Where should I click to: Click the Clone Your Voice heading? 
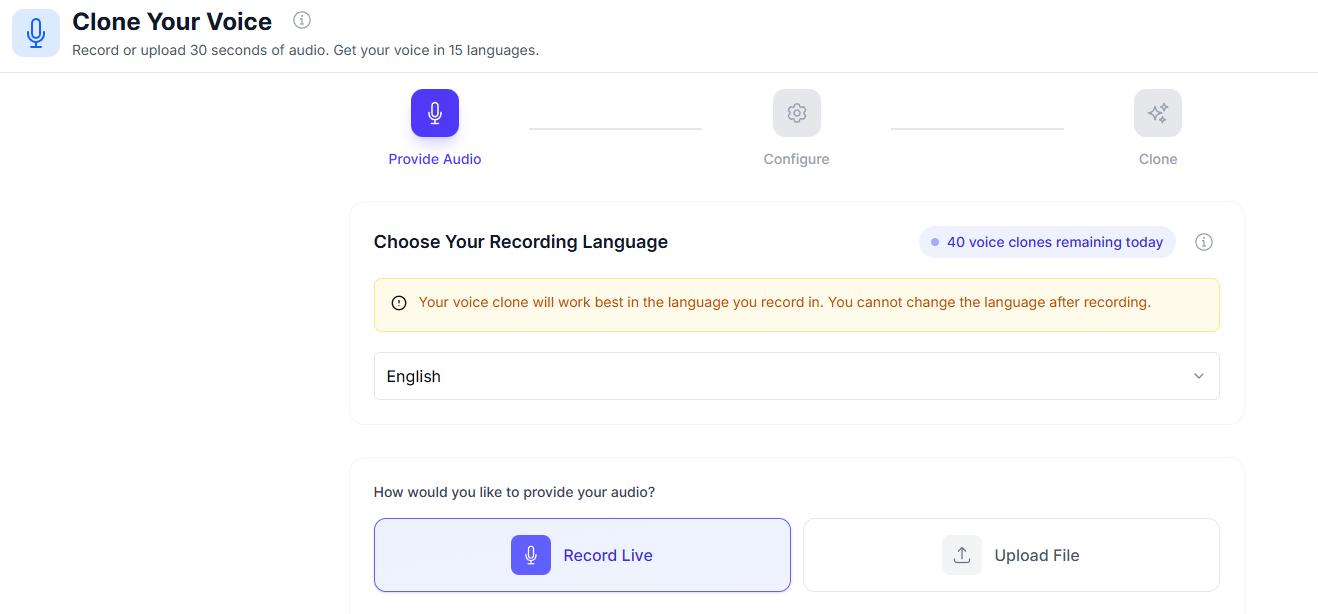tap(172, 21)
